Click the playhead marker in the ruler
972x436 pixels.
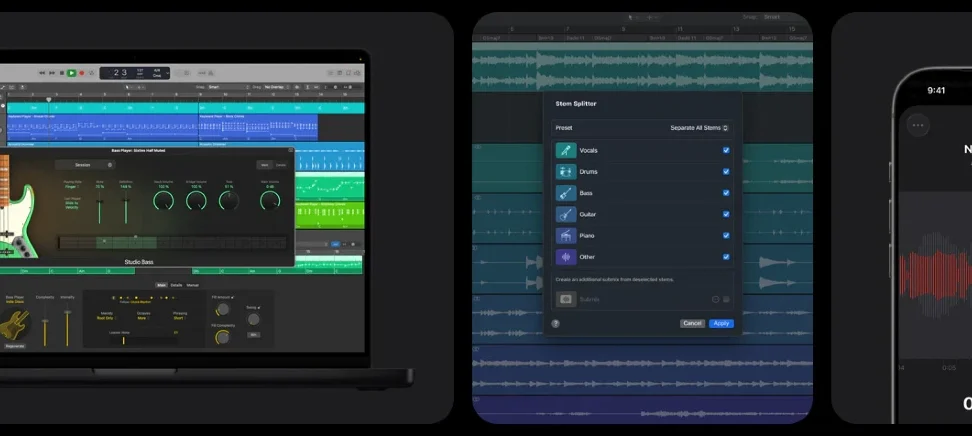(x=48, y=99)
